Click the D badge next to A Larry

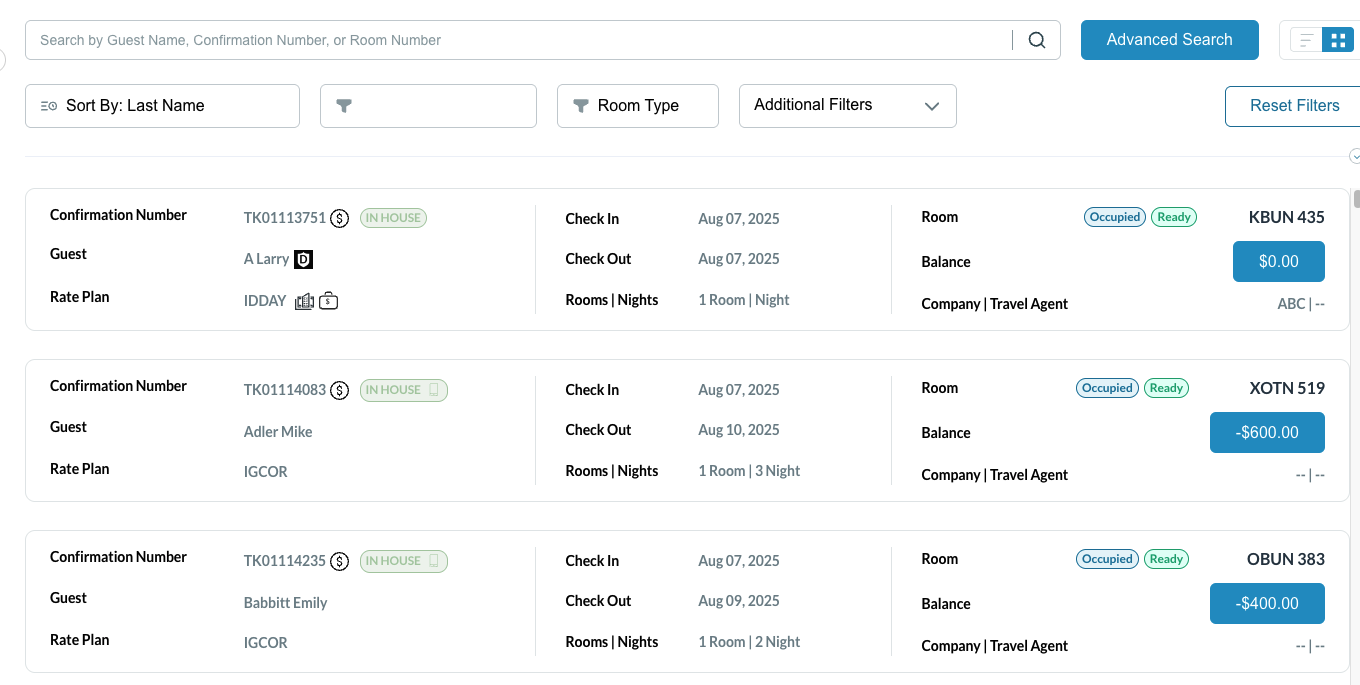(304, 259)
